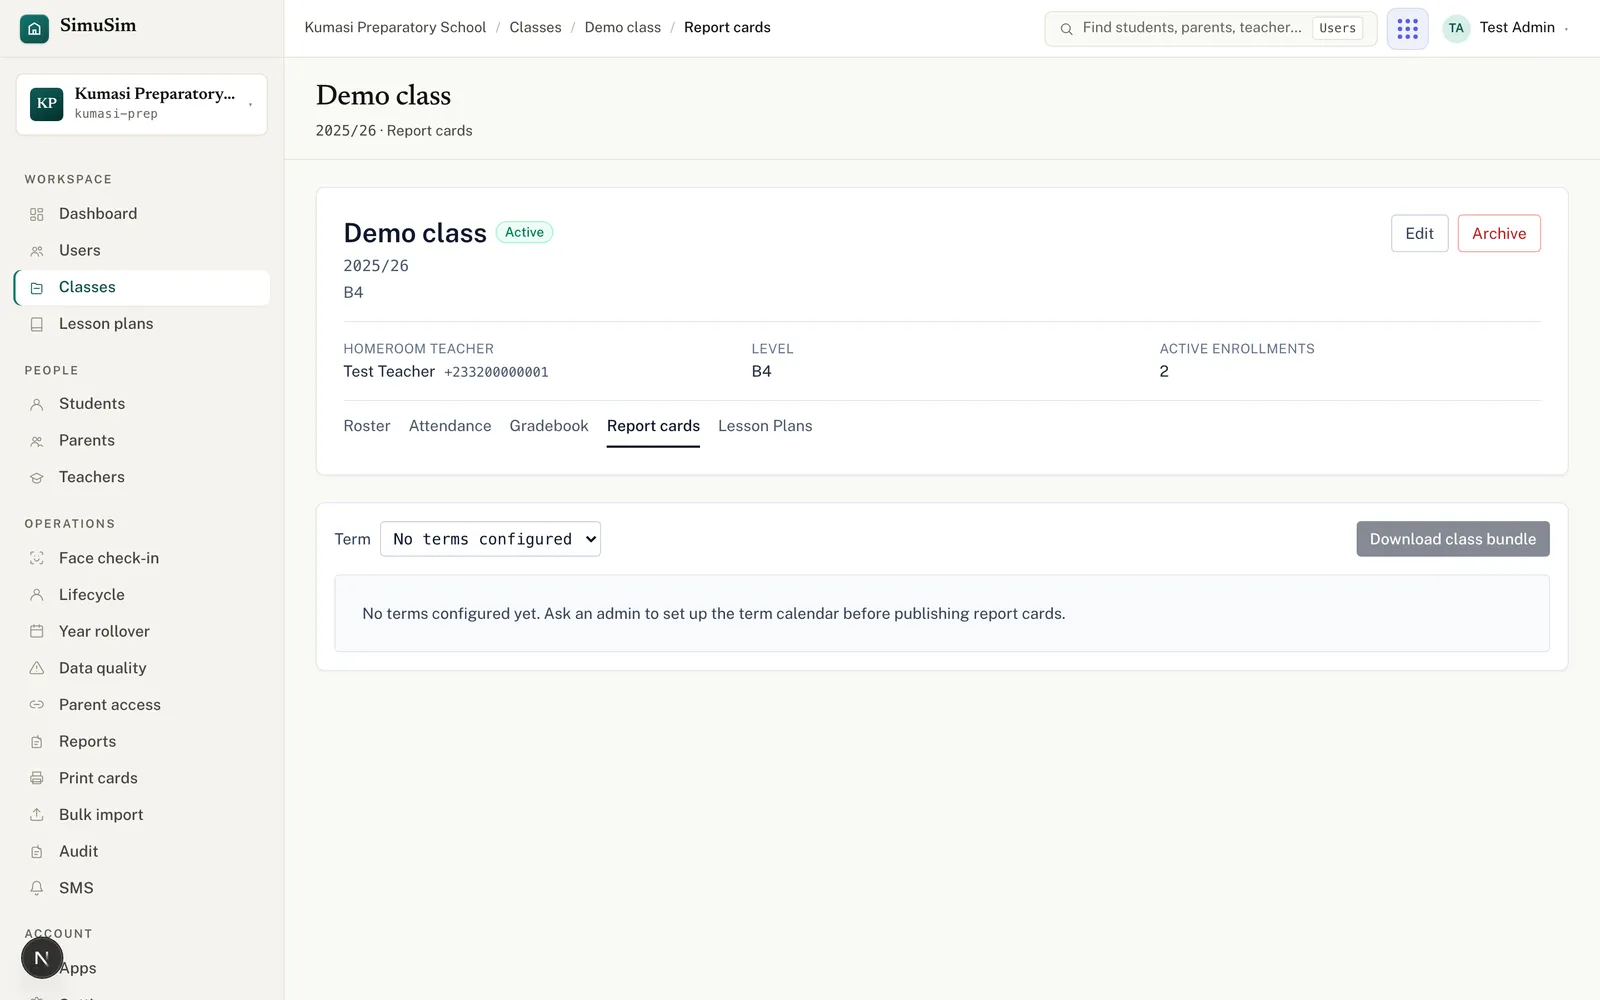Click the Parents people icon

(37, 441)
